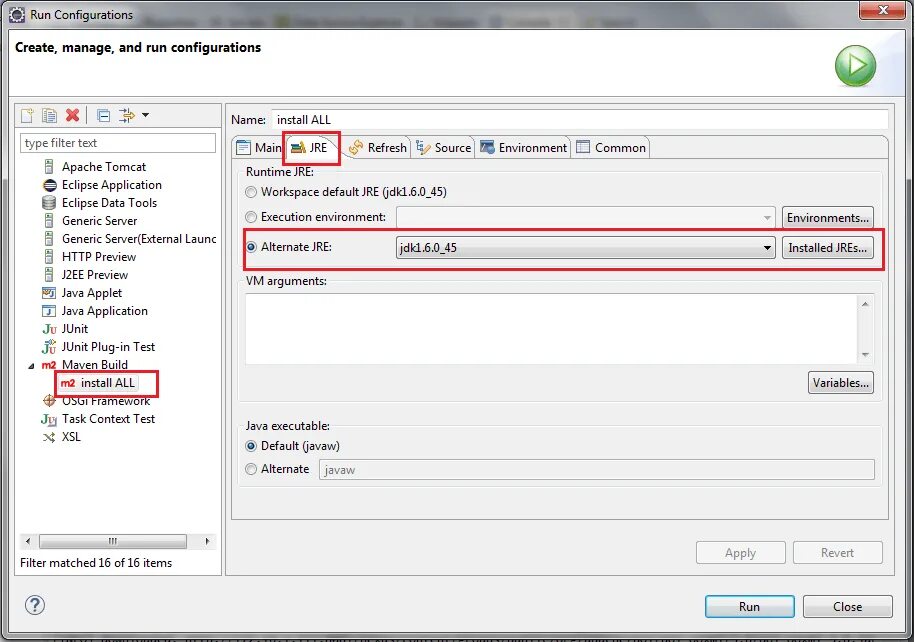Click the Environments... button

[x=827, y=218]
